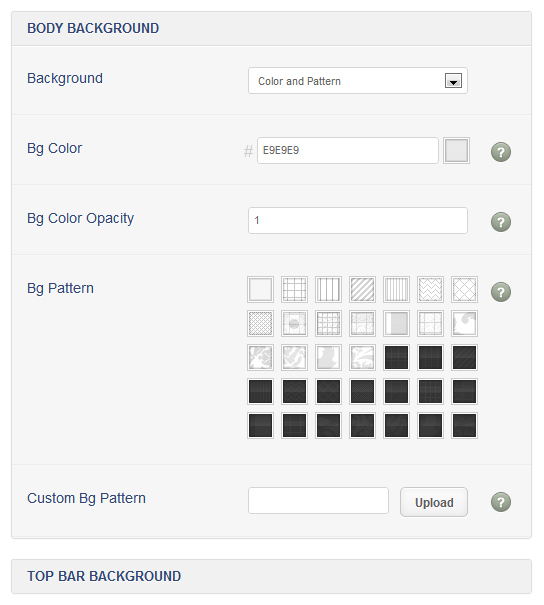Screen dimensions: 544x605
Task: Click the Bg Color Opacity input field
Action: pos(358,220)
